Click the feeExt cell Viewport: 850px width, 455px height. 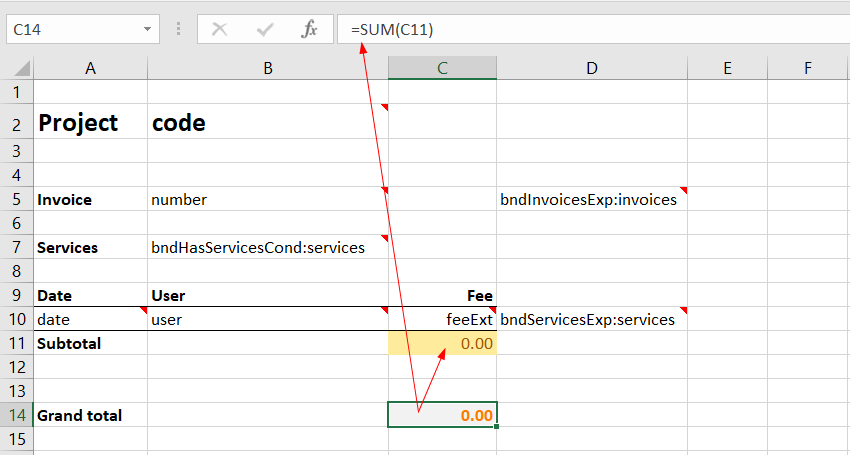442,320
